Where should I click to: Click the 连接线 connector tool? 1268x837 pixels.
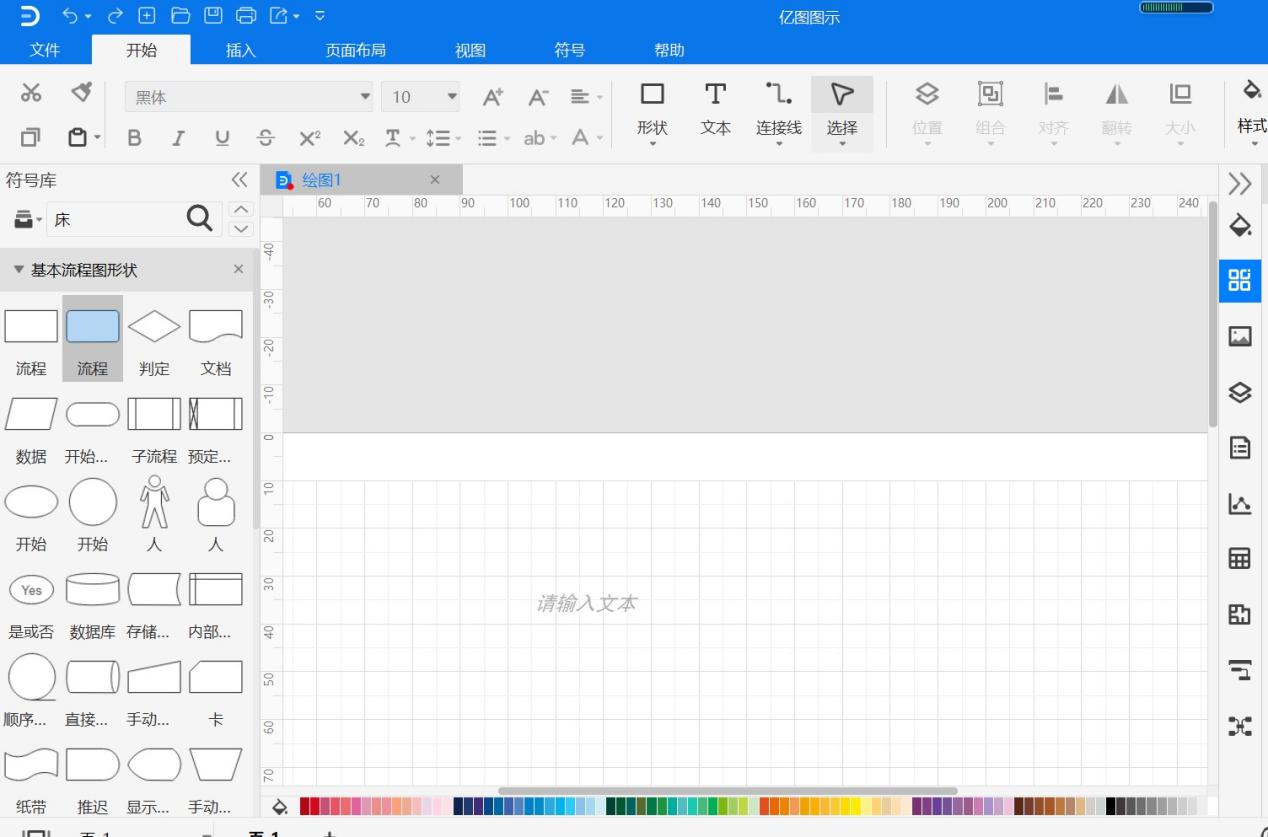(x=778, y=109)
